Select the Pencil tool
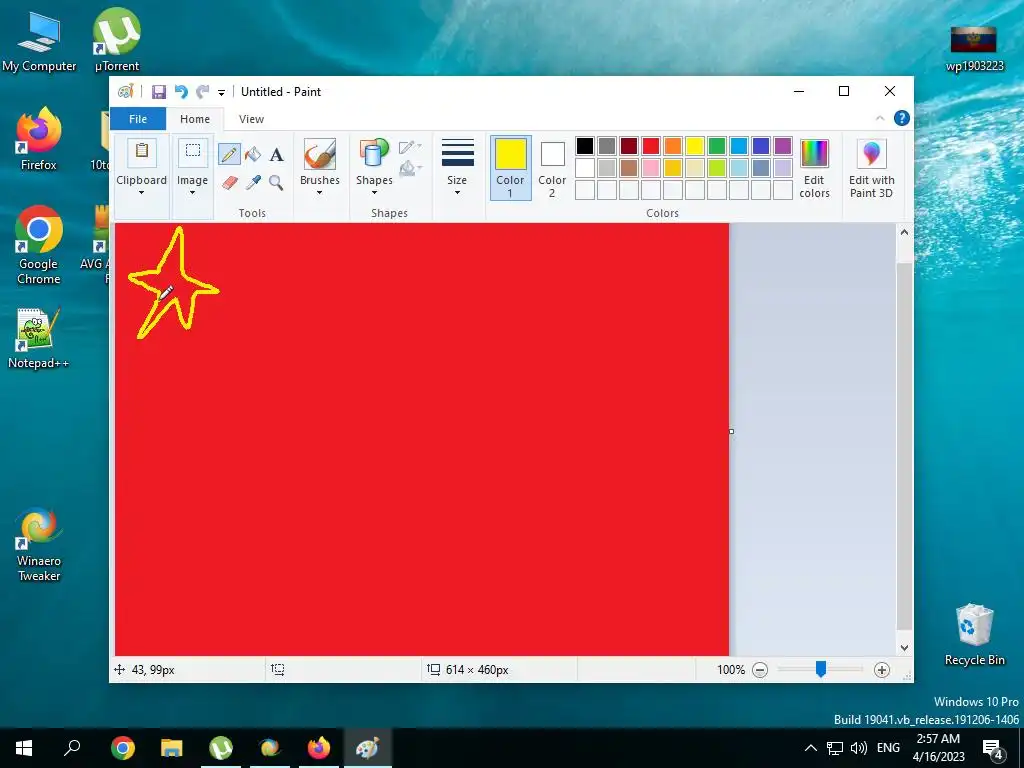The image size is (1024, 768). click(229, 154)
